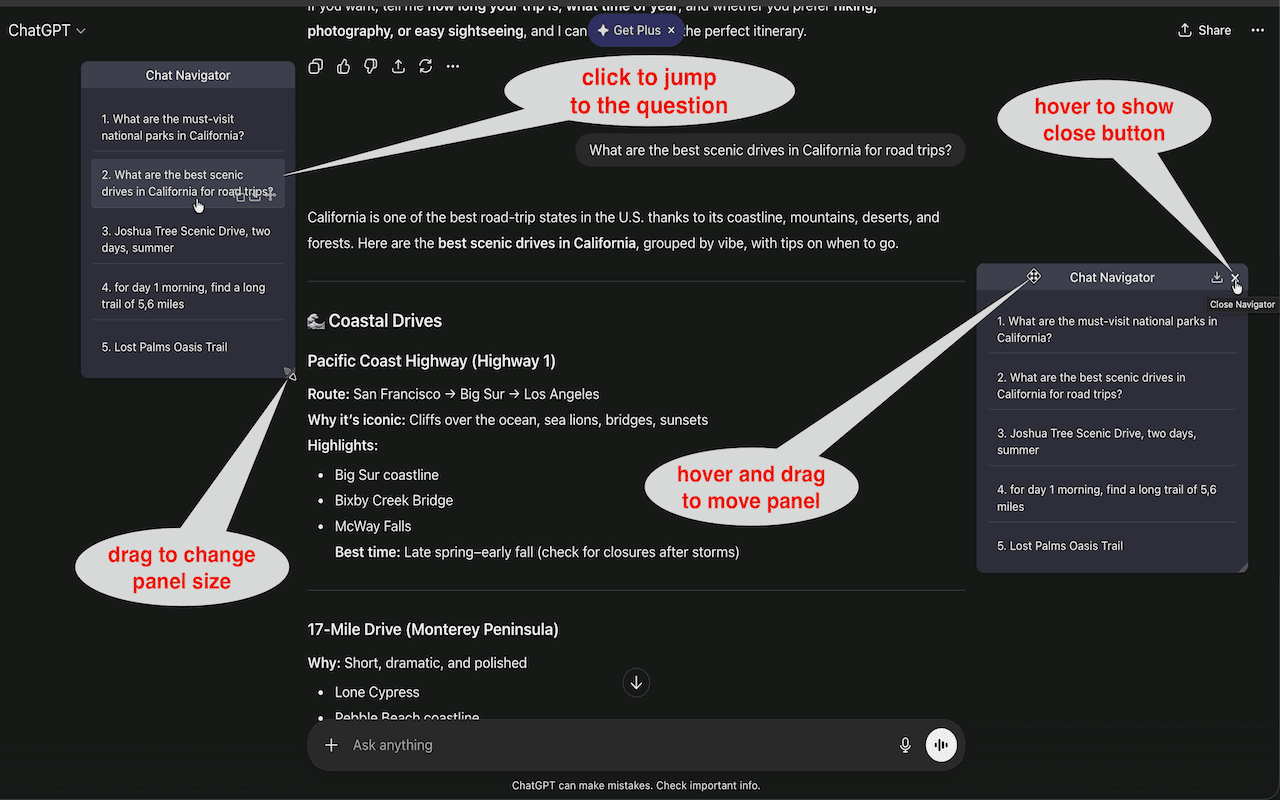1280x800 pixels.
Task: Regenerate the ChatGPT response
Action: 427,65
